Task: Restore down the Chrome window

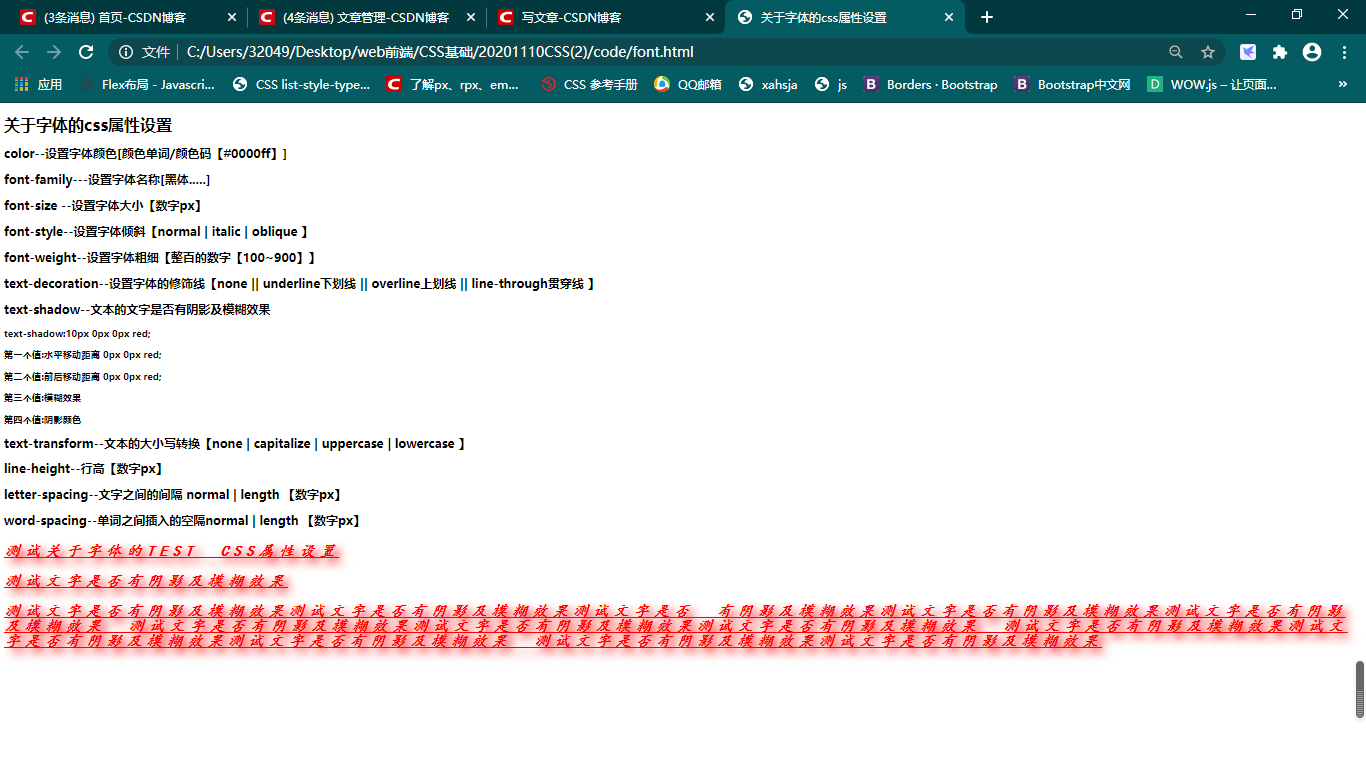Action: coord(1297,14)
